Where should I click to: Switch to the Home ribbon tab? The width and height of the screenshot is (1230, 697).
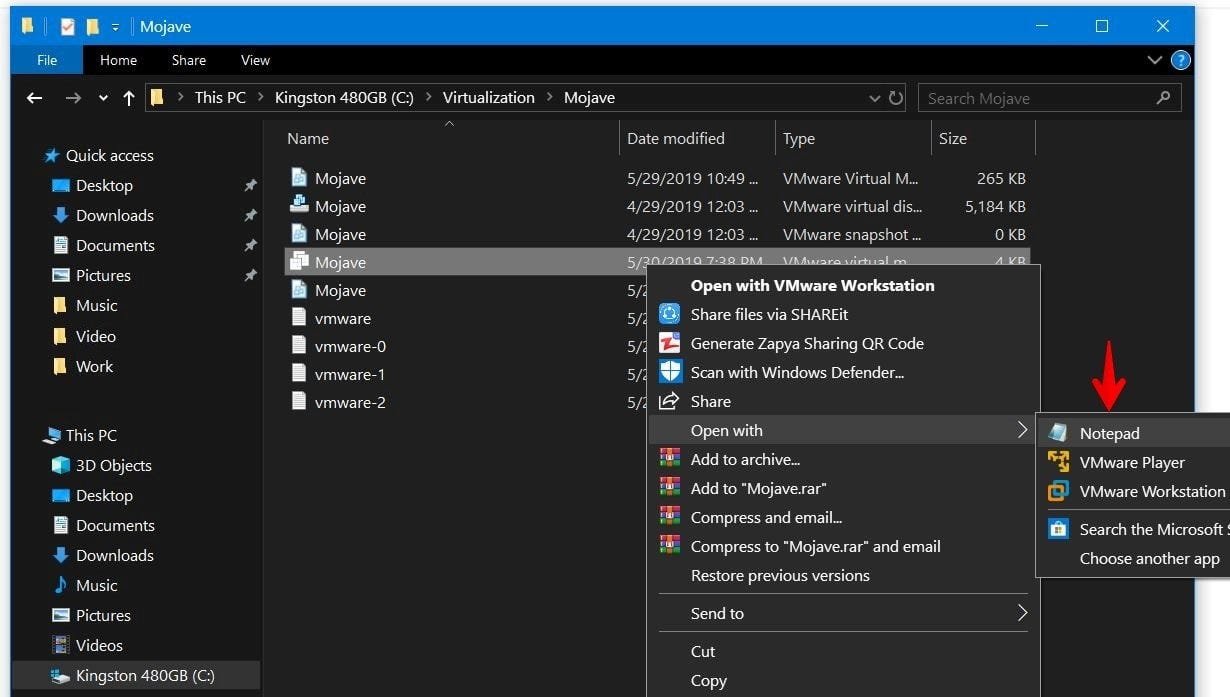click(118, 60)
